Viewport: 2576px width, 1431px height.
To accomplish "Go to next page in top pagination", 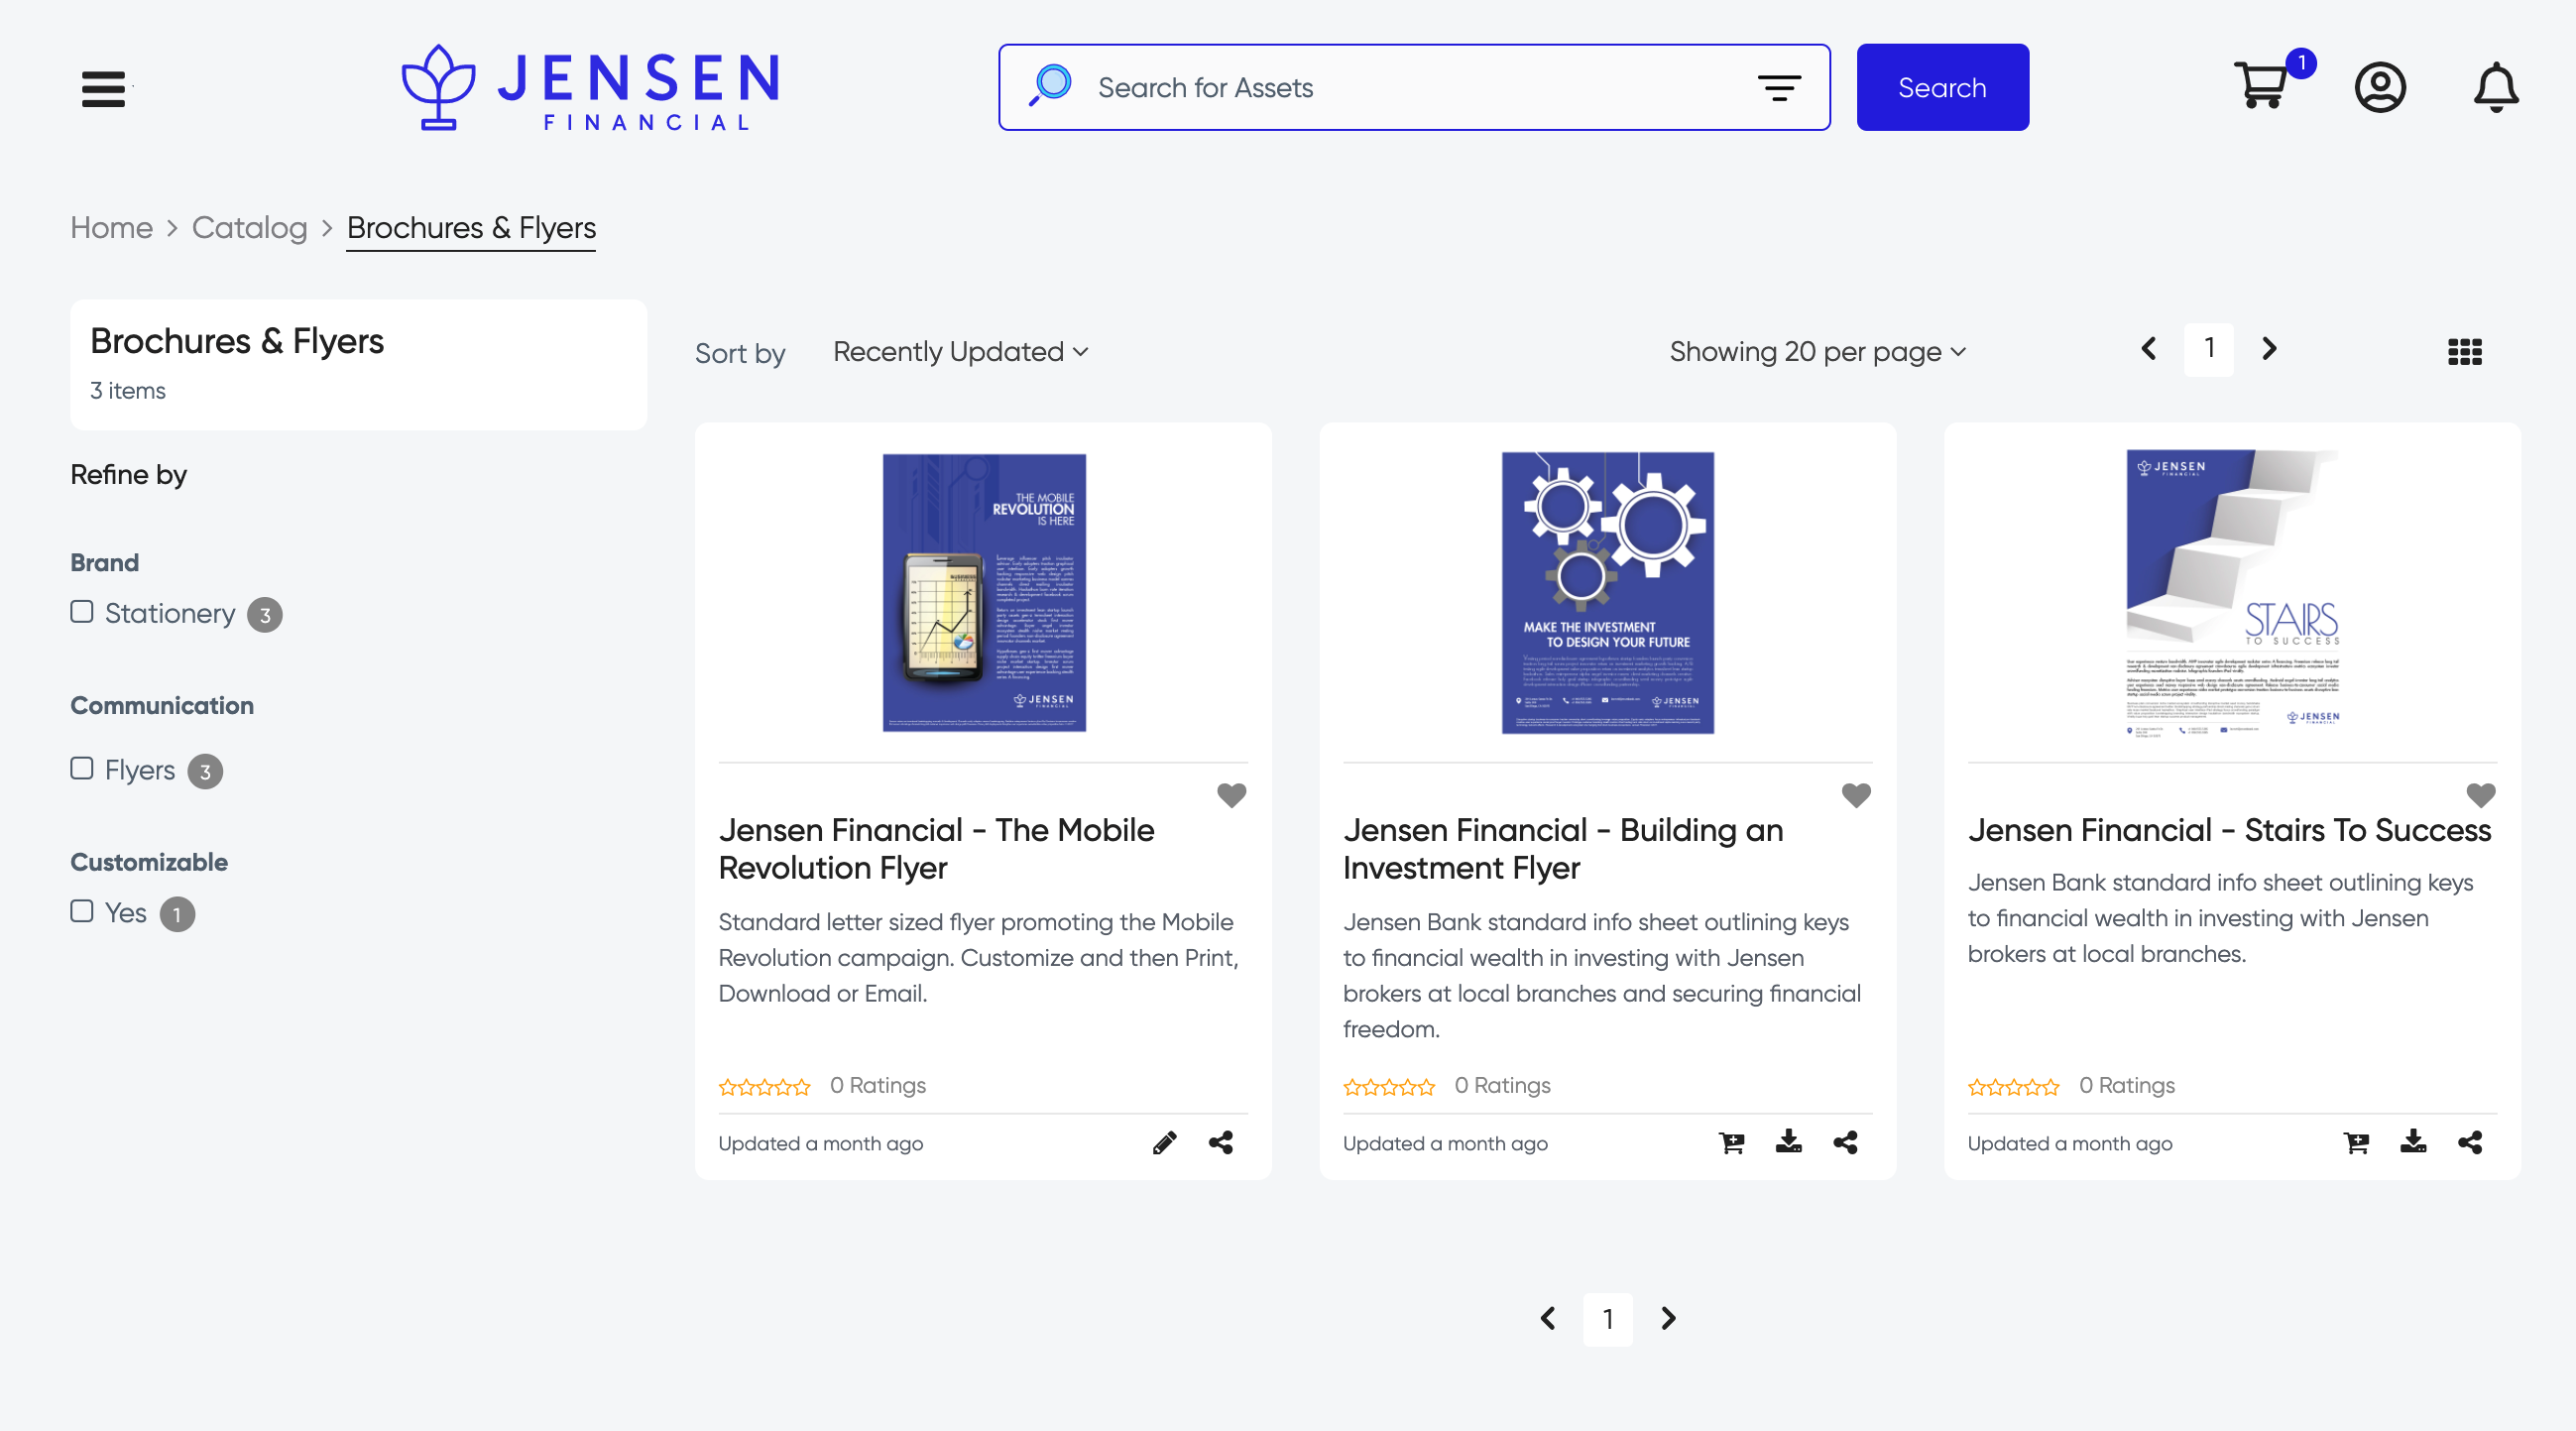I will 2269,348.
